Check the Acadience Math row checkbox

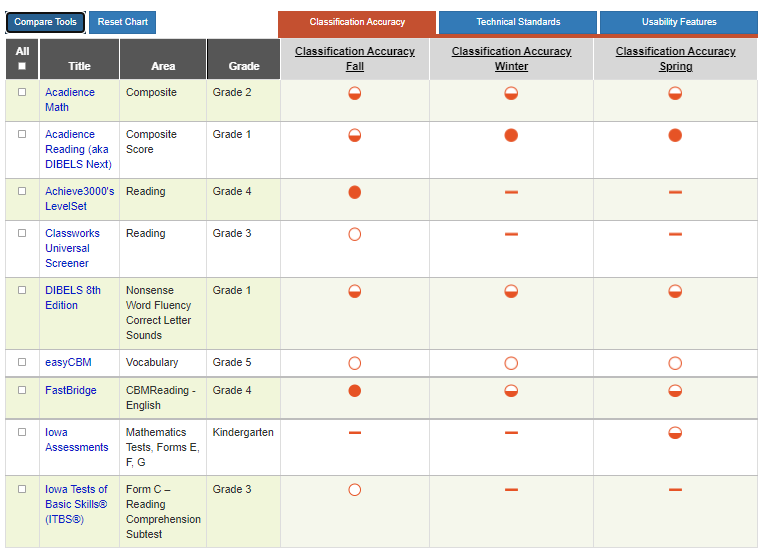click(x=22, y=92)
